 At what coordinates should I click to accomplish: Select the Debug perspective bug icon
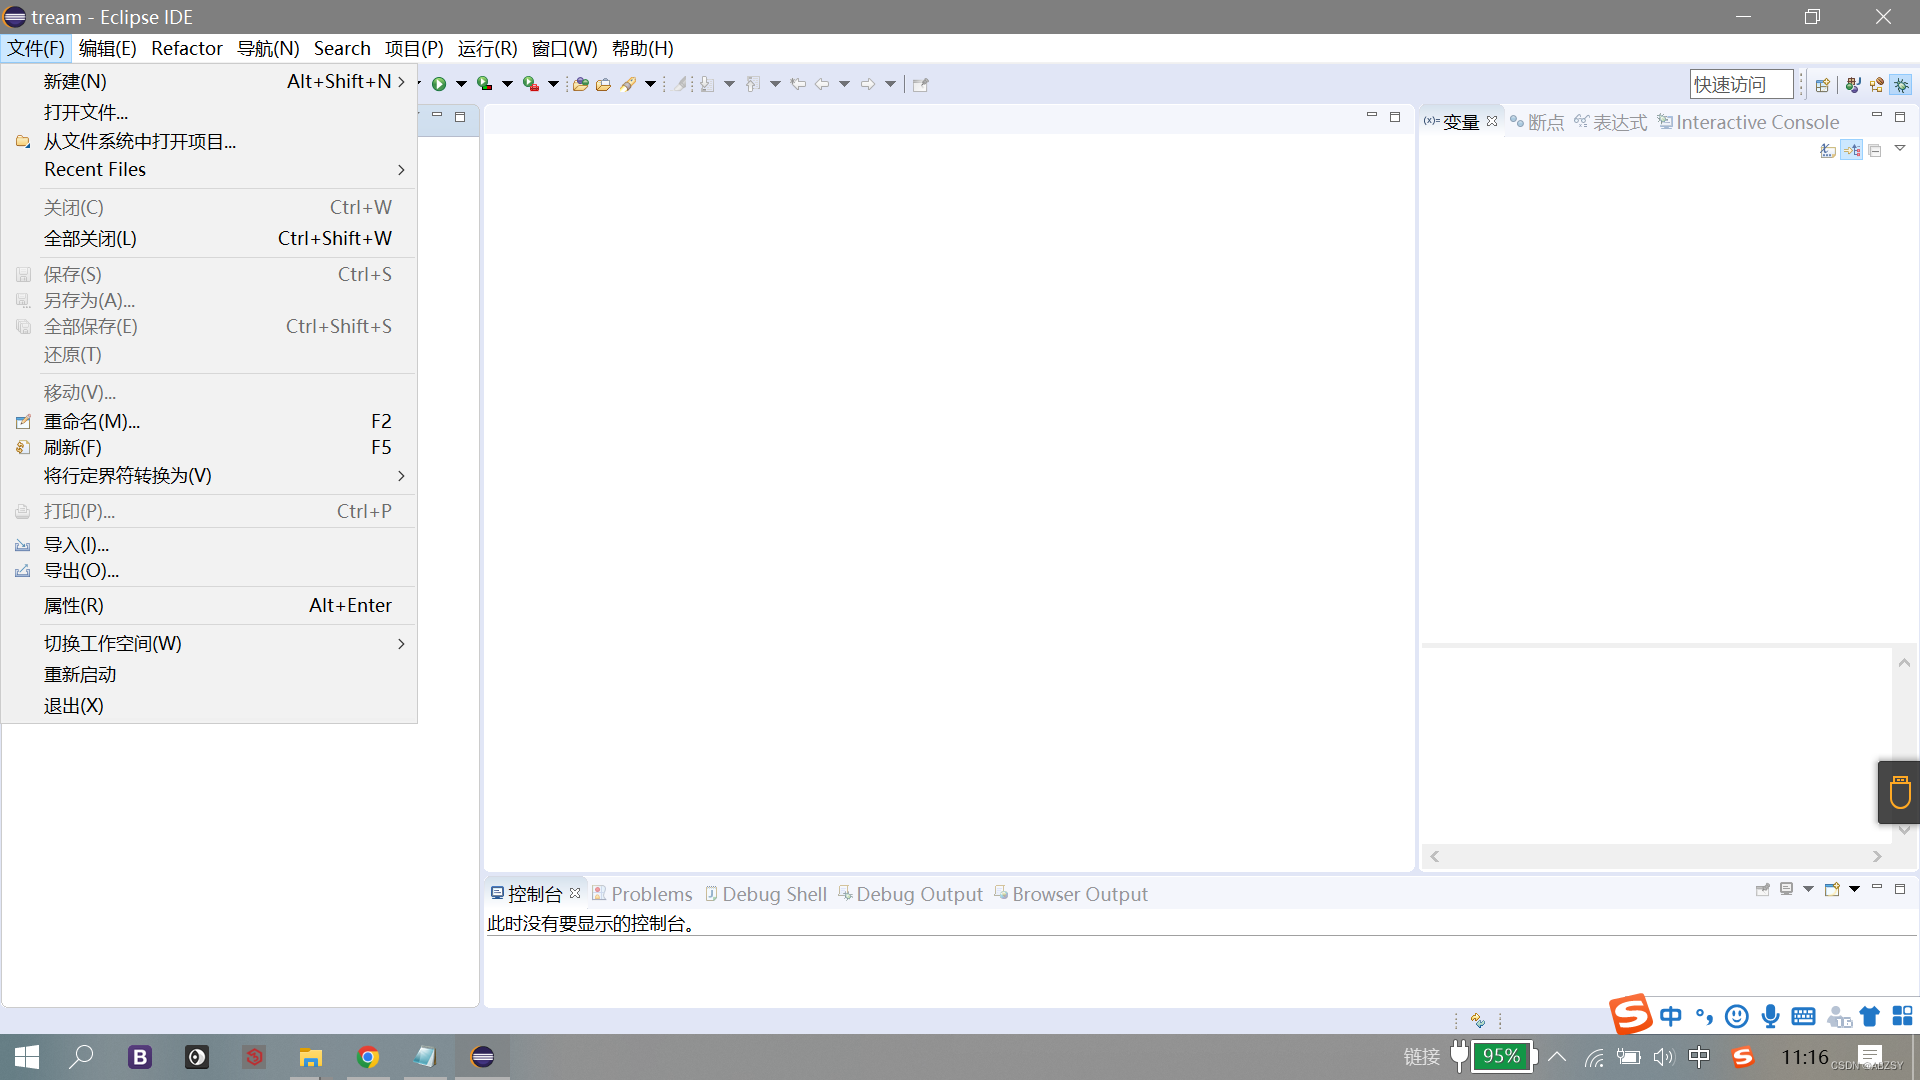[x=1901, y=85]
